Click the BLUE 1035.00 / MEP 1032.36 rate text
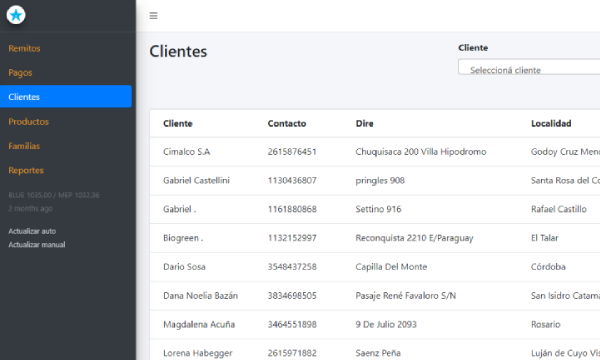This screenshot has height=360, width=600. click(x=54, y=195)
